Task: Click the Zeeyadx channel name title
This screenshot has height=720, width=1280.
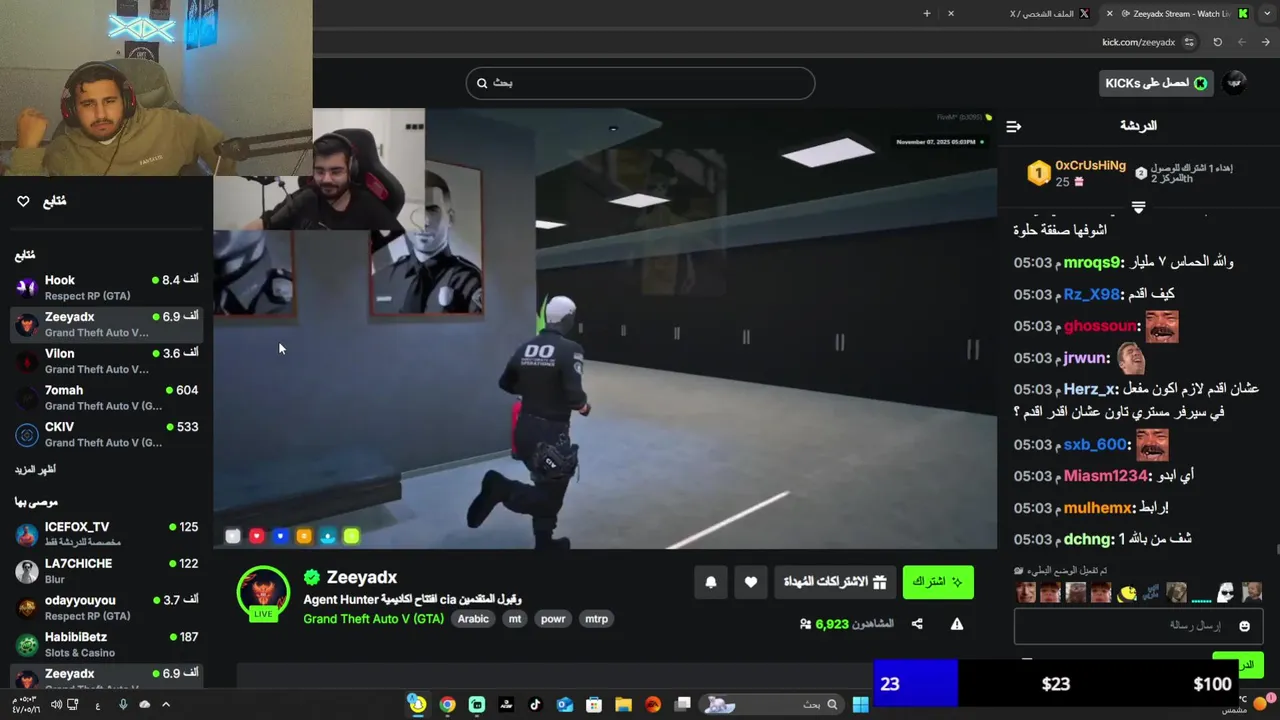Action: click(362, 577)
